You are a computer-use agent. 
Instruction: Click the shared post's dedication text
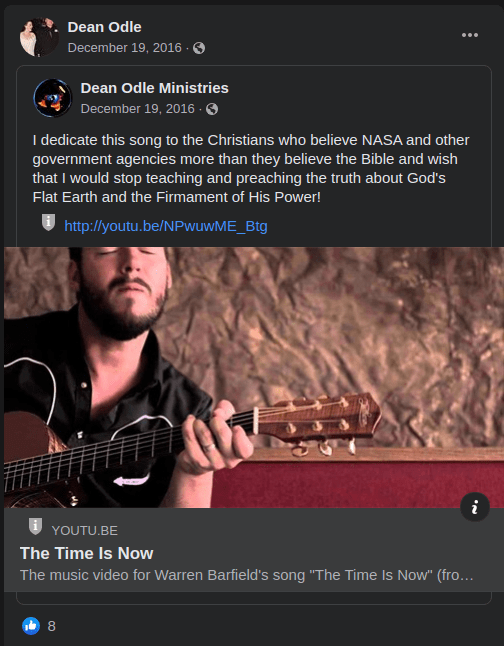point(251,169)
